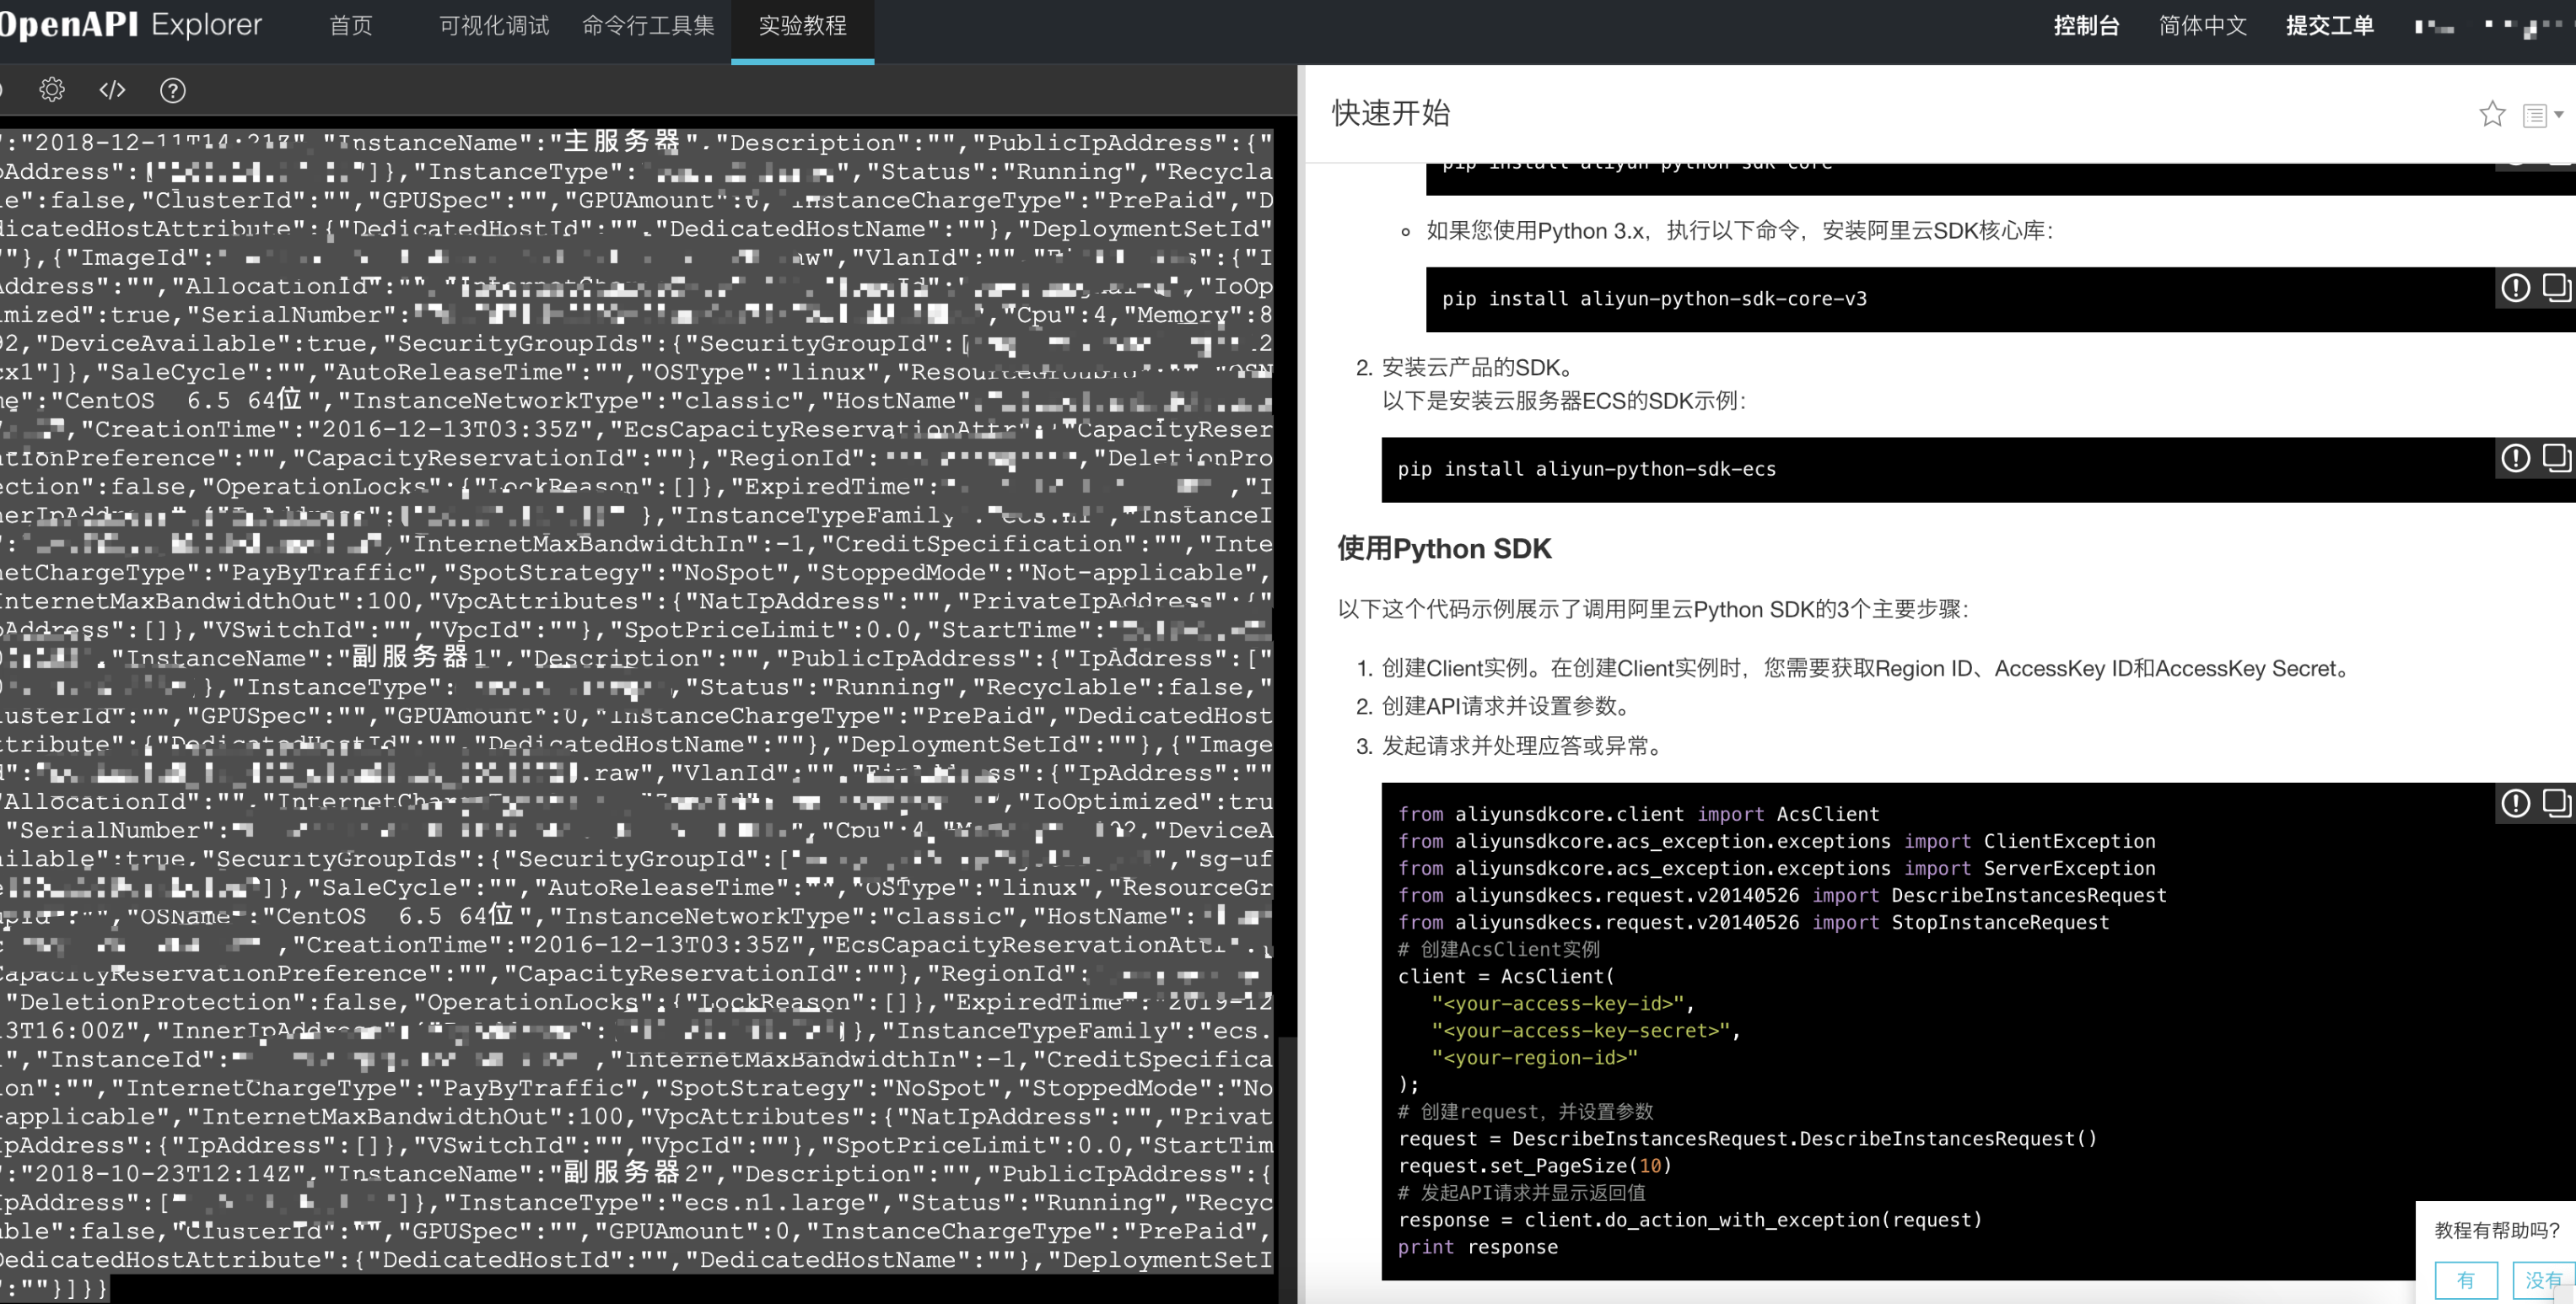Open the tutorial contents list dropdown
This screenshot has height=1304, width=2576.
2542,115
